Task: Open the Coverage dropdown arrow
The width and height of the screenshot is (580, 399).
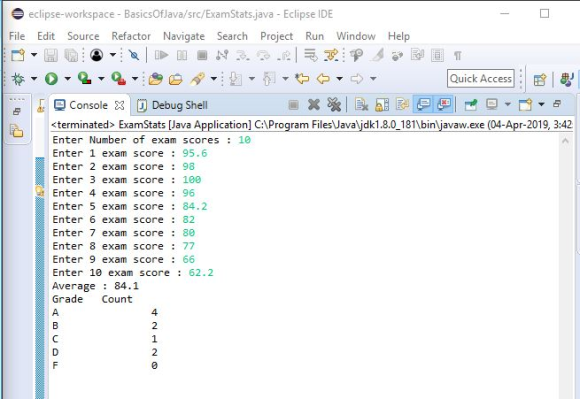Action: 101,79
